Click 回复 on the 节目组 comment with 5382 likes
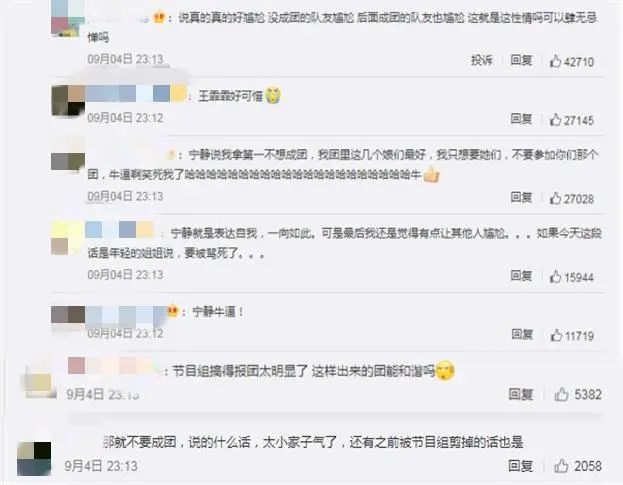Screen dimensions: 623x485 coord(520,394)
